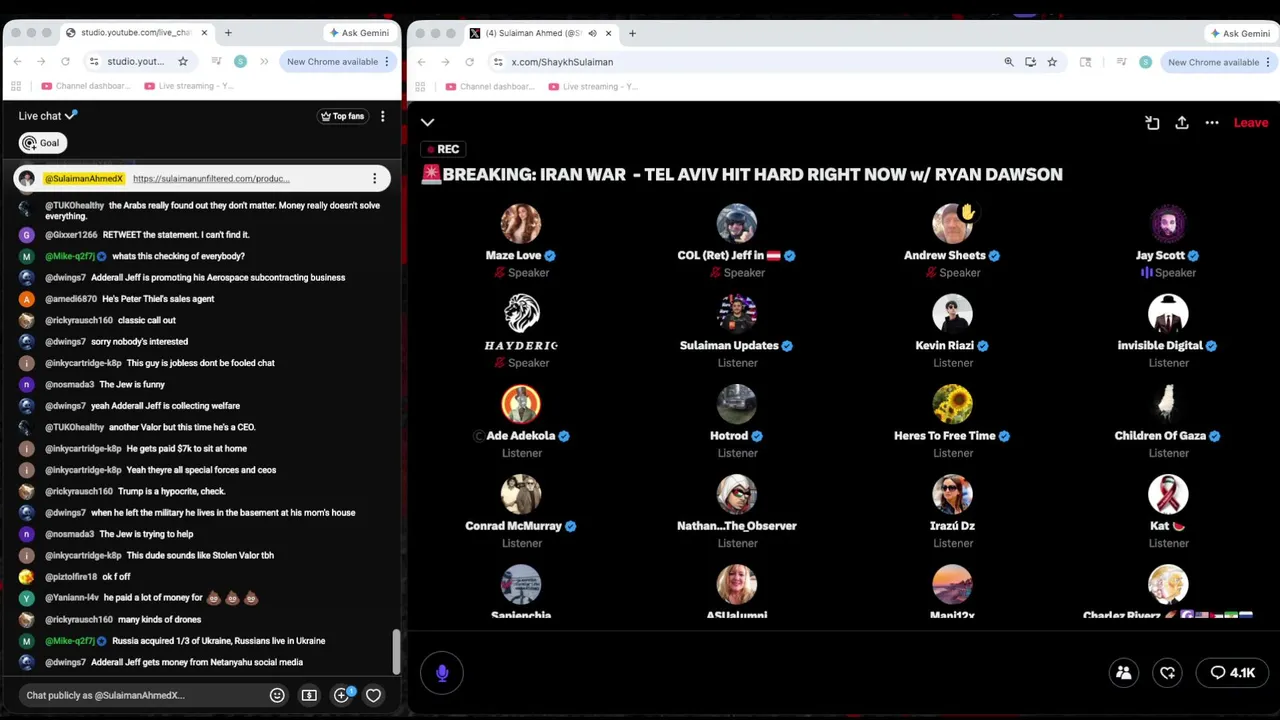Ask Gemini in the YouTube Studio window

click(x=359, y=33)
